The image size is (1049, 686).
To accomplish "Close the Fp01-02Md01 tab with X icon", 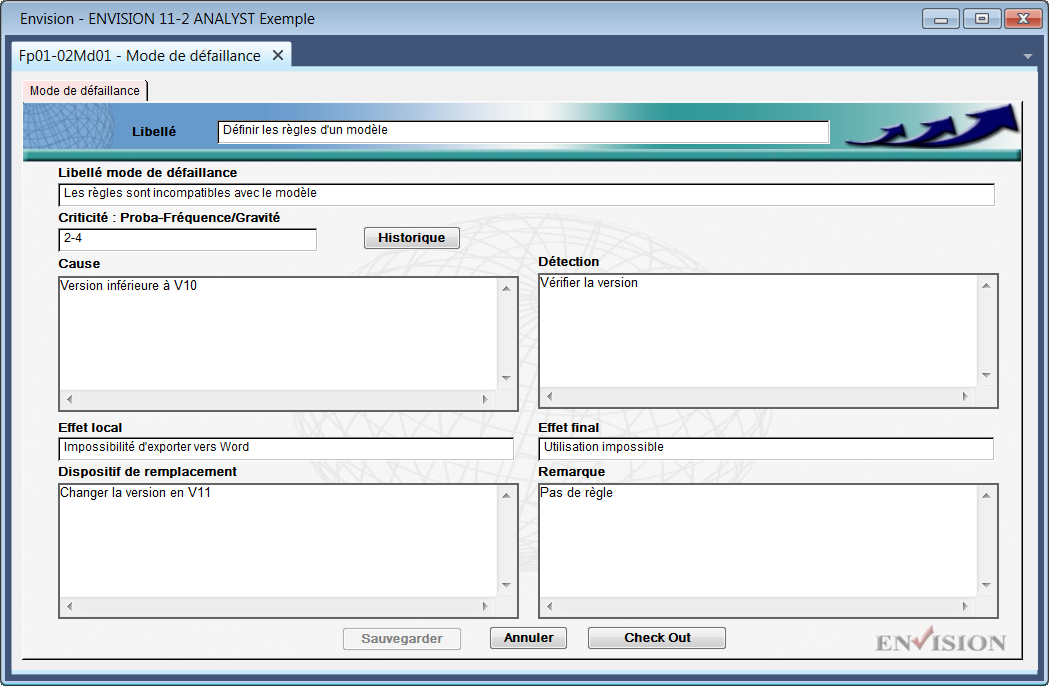I will pyautogui.click(x=278, y=56).
